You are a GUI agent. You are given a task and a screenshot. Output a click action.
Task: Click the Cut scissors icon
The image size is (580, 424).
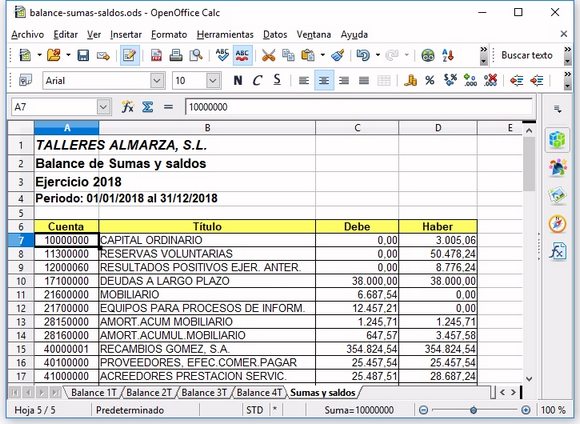tap(269, 55)
